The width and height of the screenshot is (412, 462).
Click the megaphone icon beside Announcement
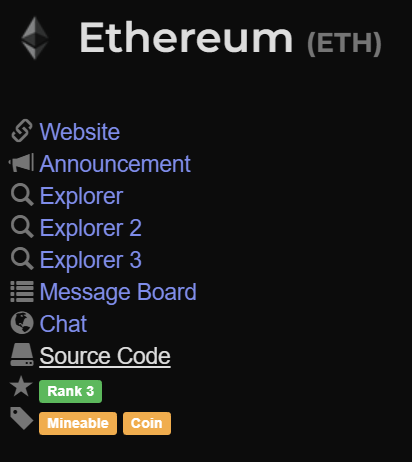point(21,163)
